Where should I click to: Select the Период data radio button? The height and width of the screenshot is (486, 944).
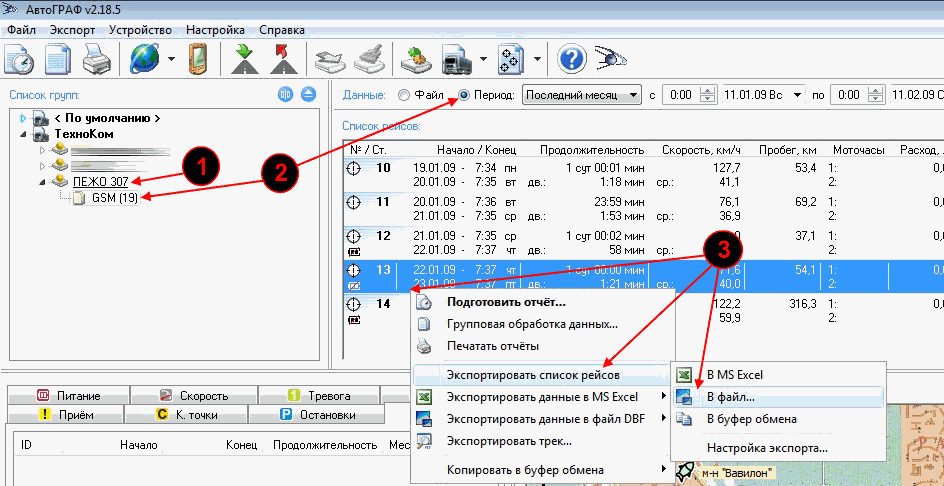pyautogui.click(x=465, y=96)
